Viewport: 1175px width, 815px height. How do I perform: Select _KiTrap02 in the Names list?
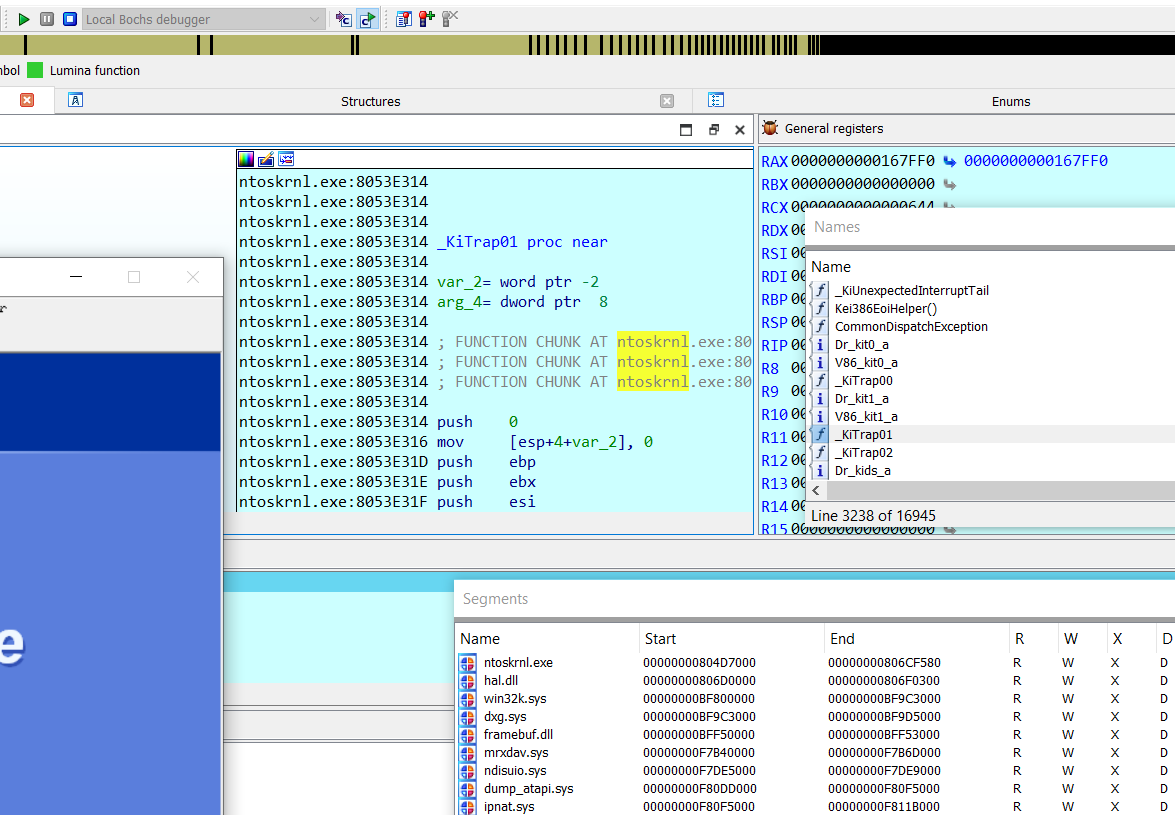[863, 453]
